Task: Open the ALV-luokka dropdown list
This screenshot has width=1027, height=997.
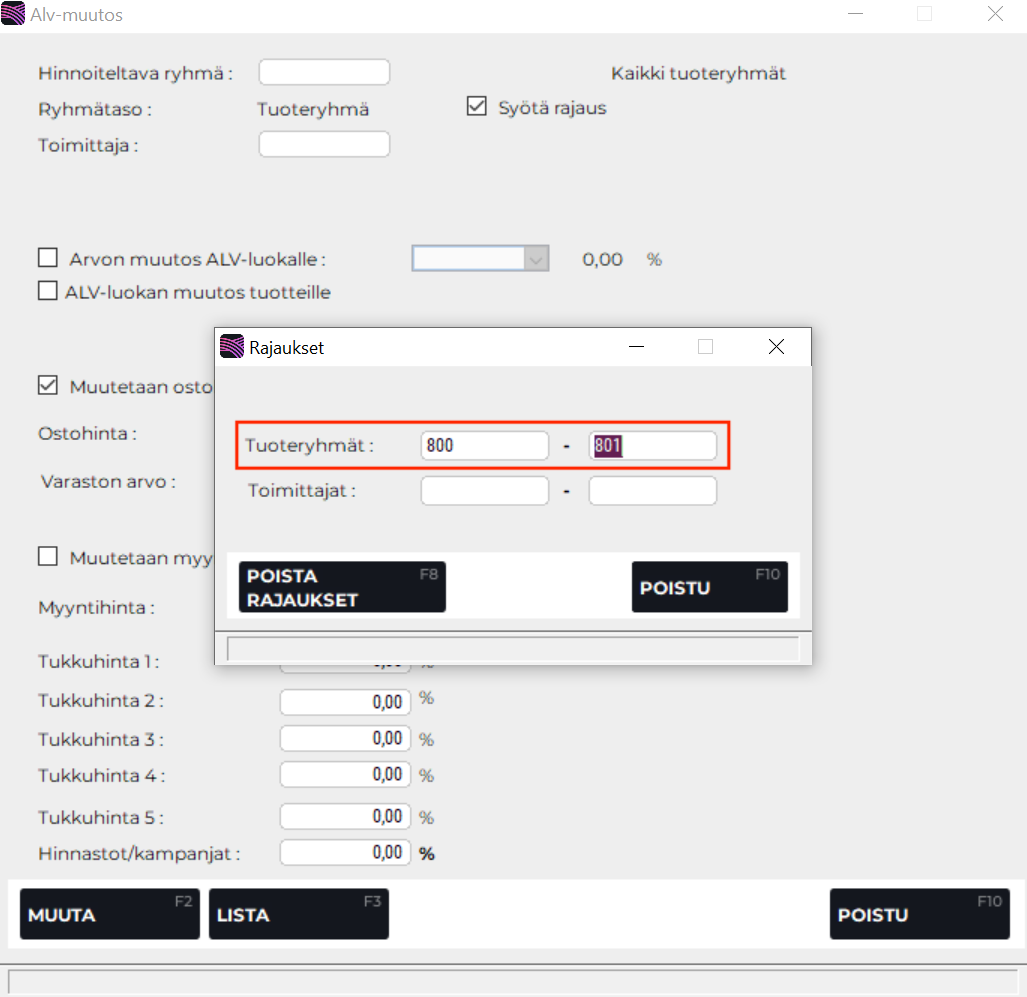Action: (537, 259)
